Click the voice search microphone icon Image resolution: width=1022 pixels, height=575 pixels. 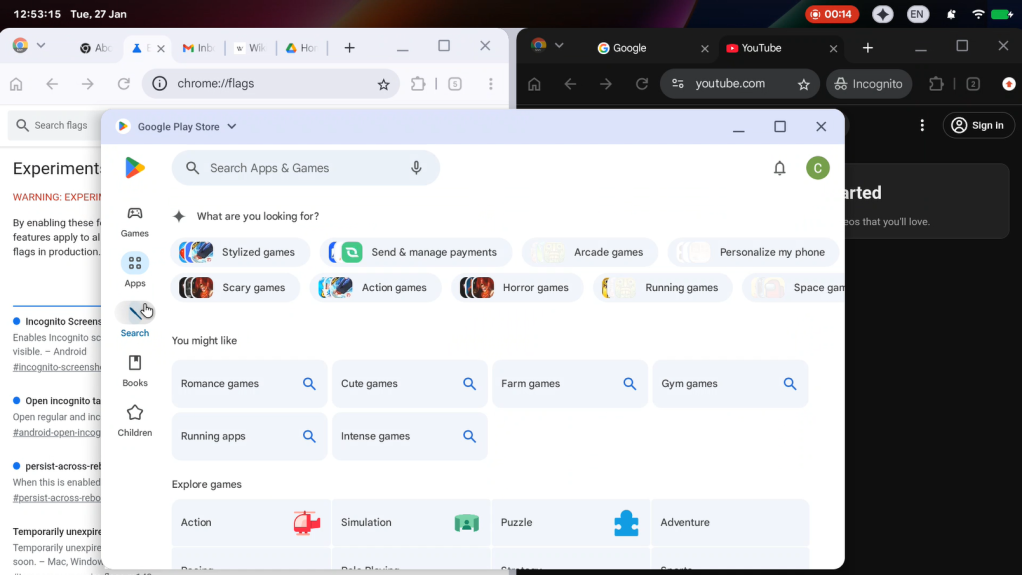(x=416, y=168)
